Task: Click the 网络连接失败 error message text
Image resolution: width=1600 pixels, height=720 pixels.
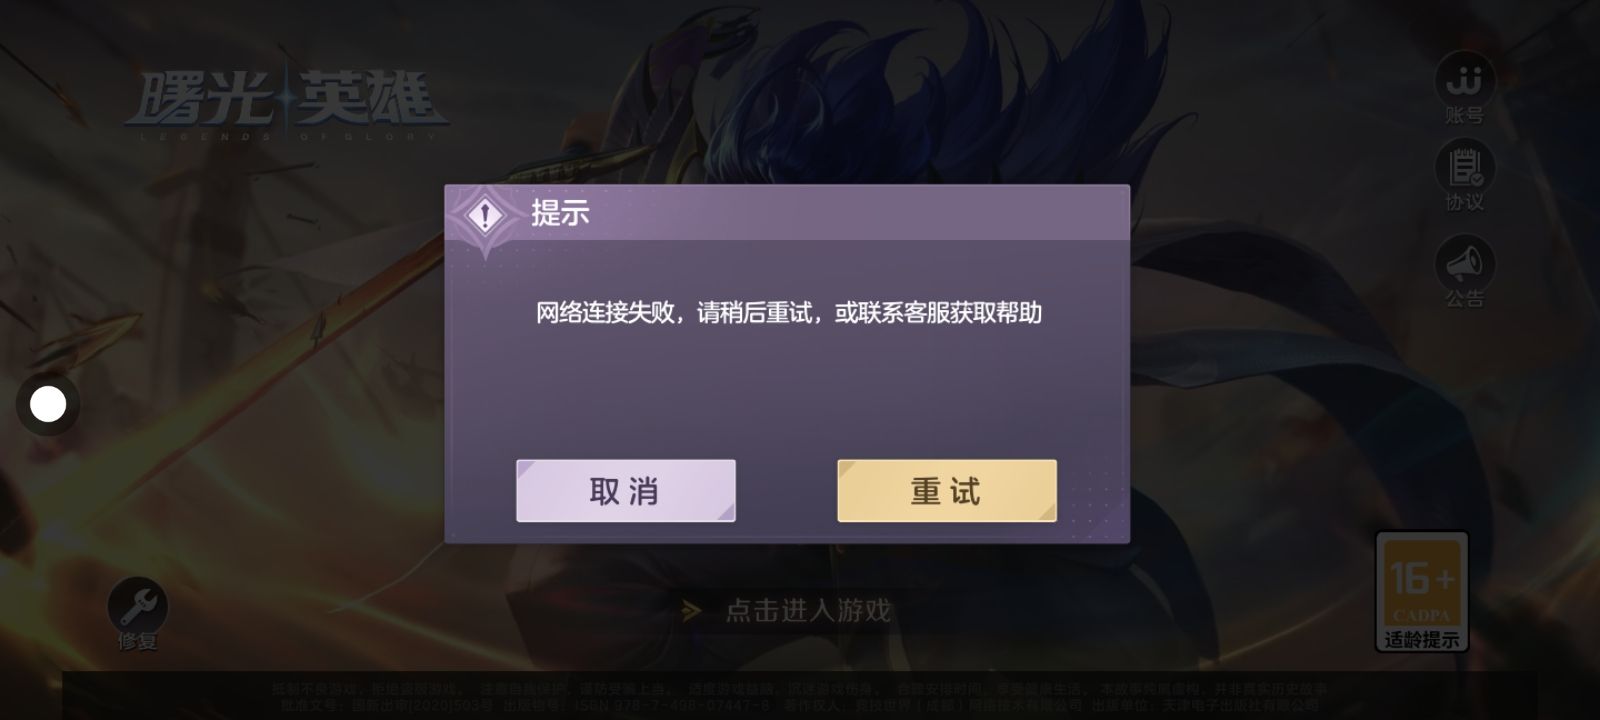Action: pyautogui.click(x=789, y=313)
